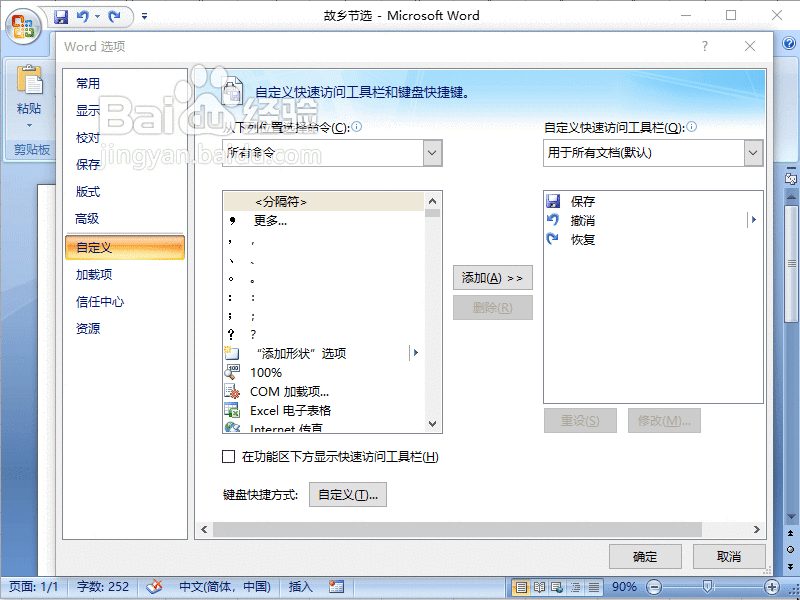The height and width of the screenshot is (600, 800).
Task: Close the Word Options dialog
Action: [x=749, y=46]
